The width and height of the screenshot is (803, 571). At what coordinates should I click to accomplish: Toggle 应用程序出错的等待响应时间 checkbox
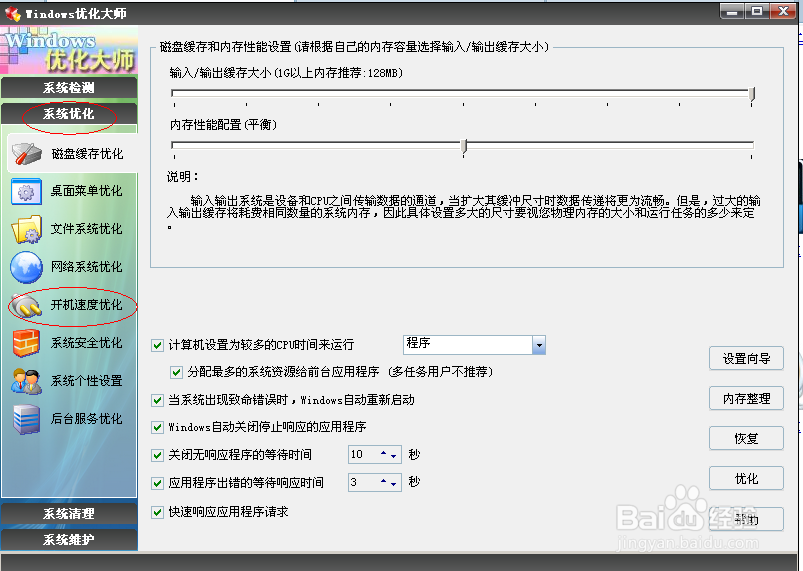(x=158, y=483)
